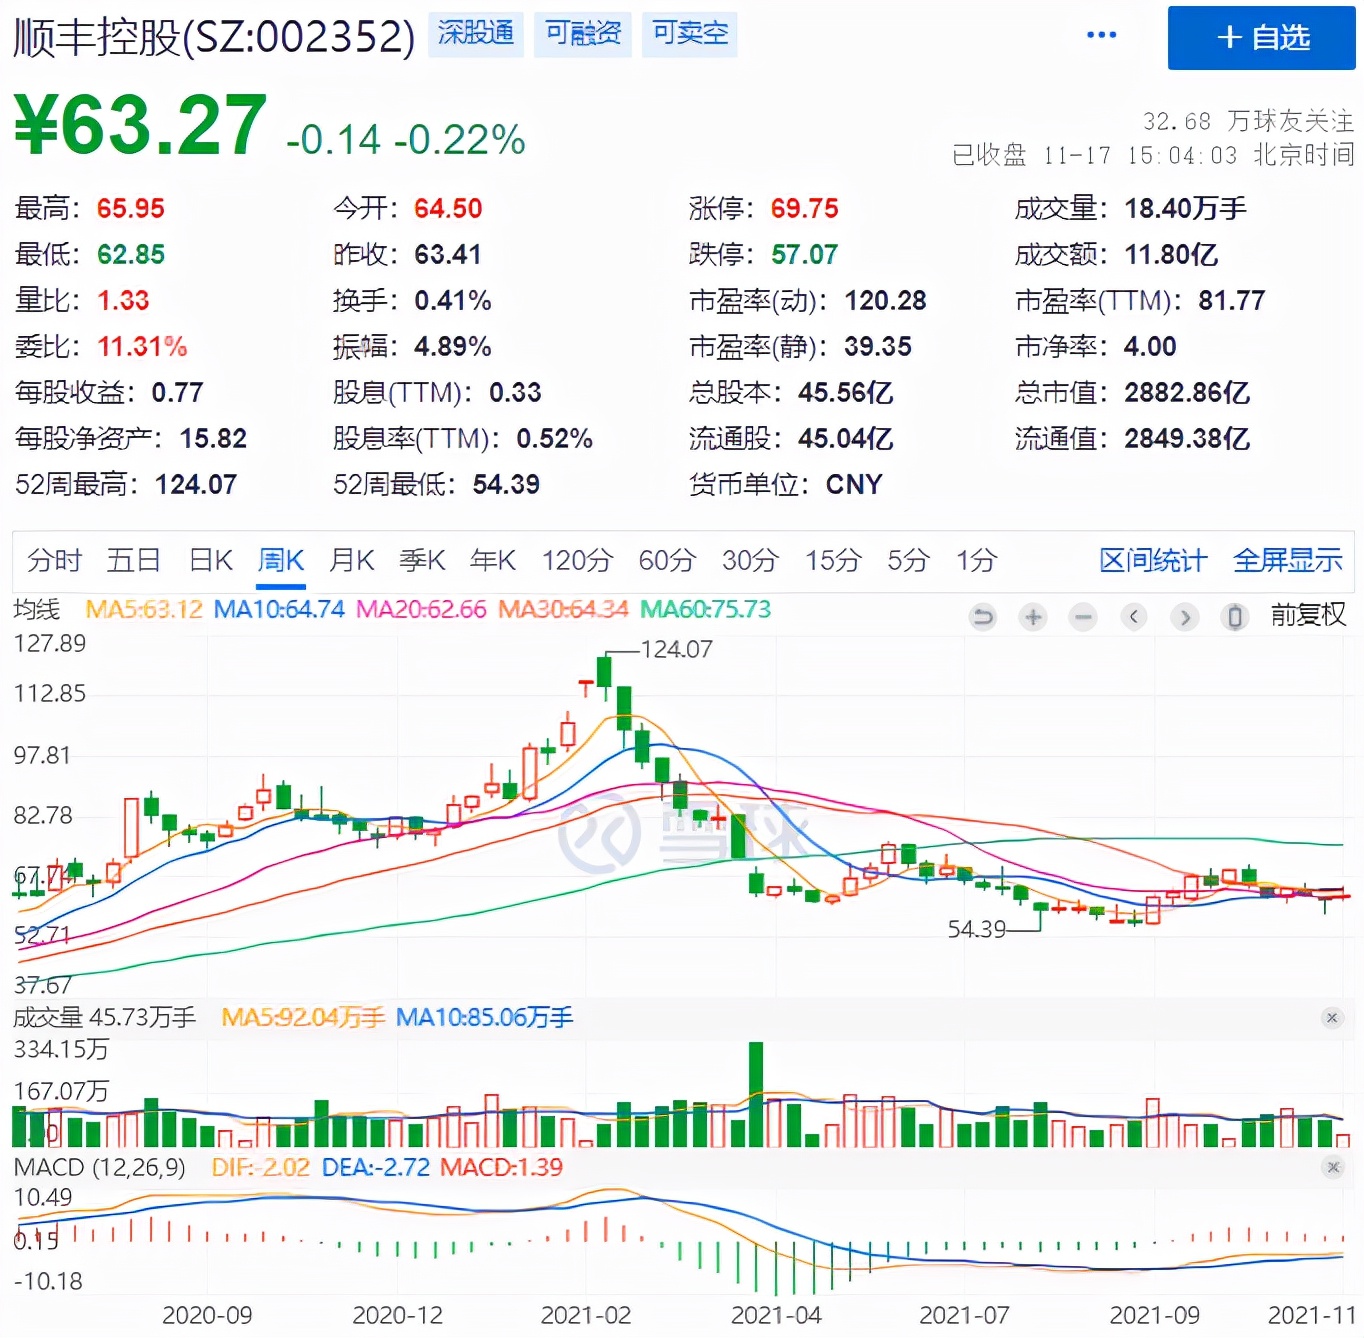Select the chart zoom out icon
Screen dimensions: 1364x1338
1082,617
